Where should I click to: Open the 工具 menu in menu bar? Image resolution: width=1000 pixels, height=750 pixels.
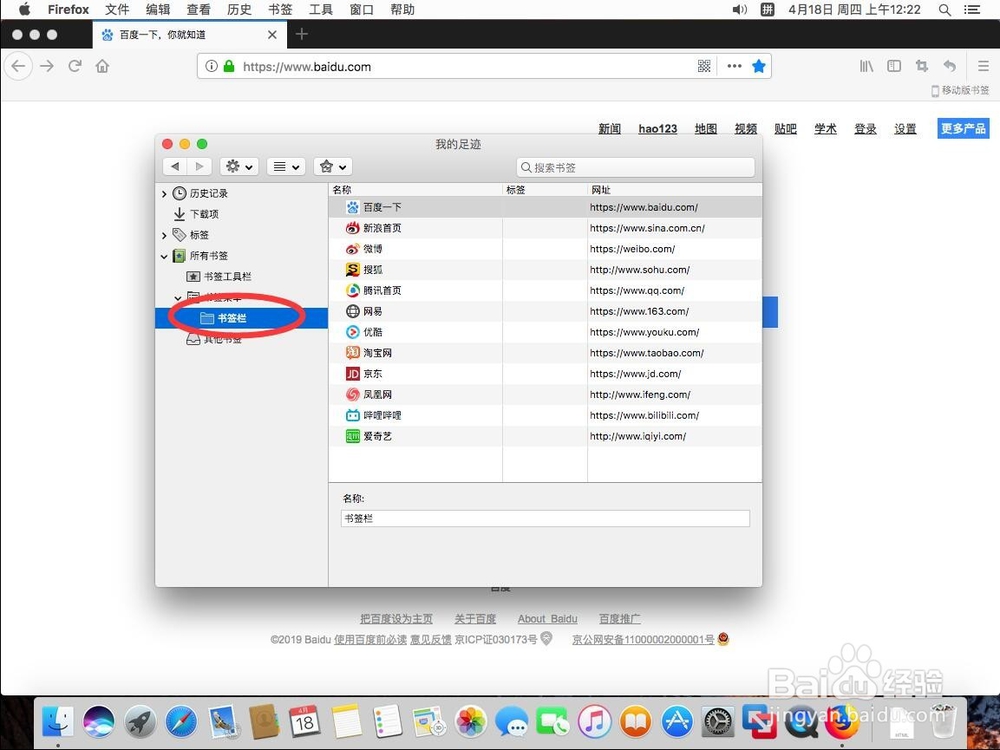click(321, 10)
